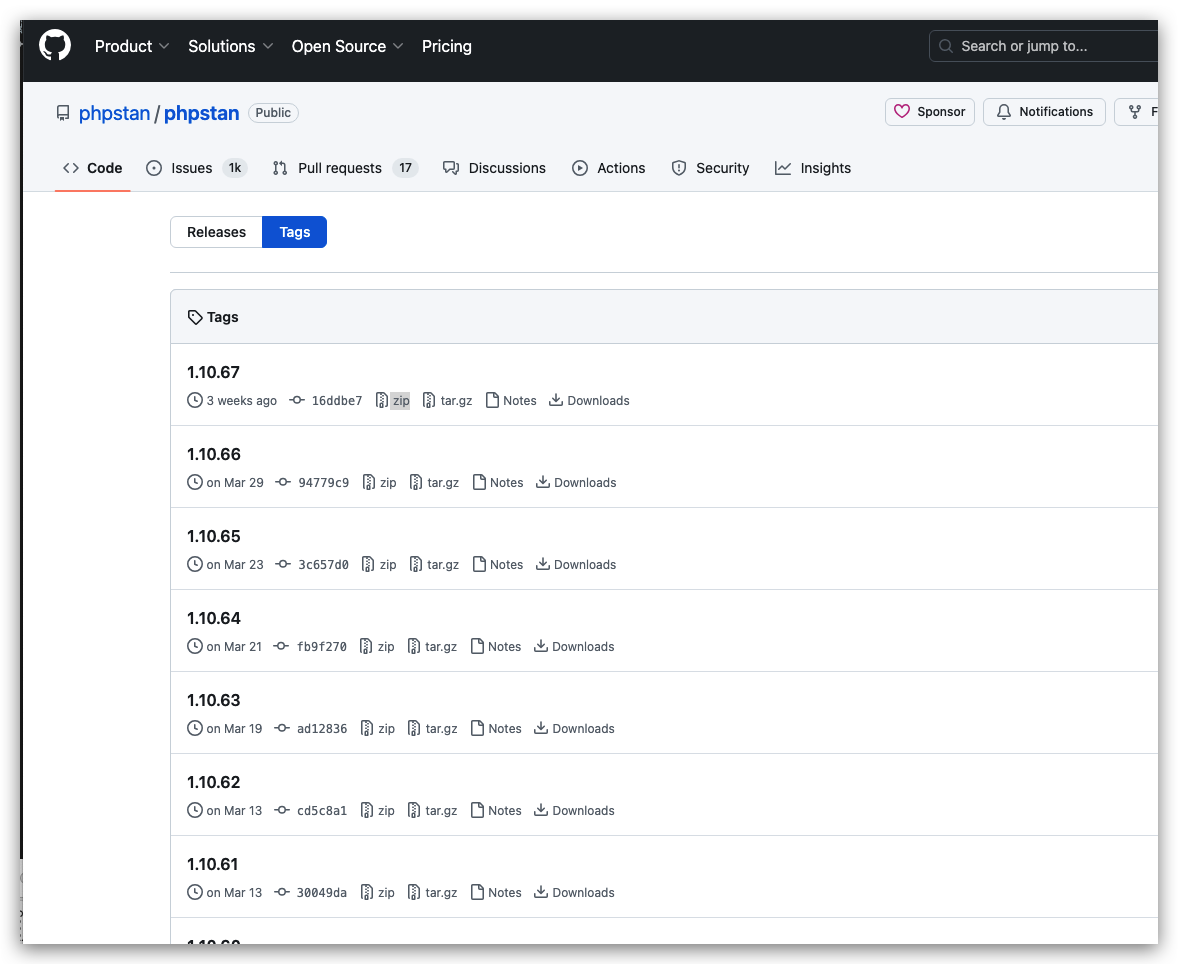Download zip for tag 1.10.61
1178x964 pixels.
tap(378, 892)
